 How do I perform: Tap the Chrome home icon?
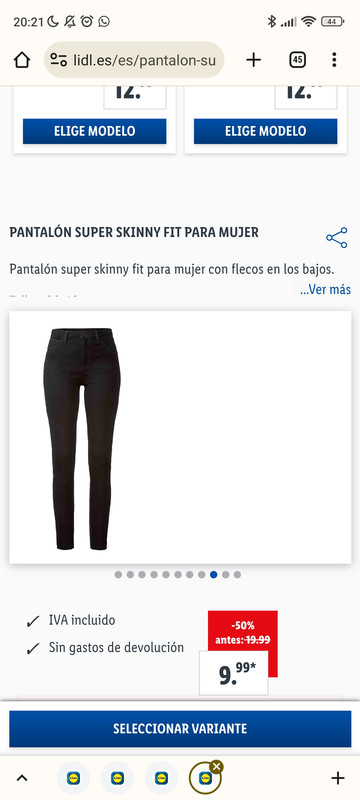[x=22, y=60]
